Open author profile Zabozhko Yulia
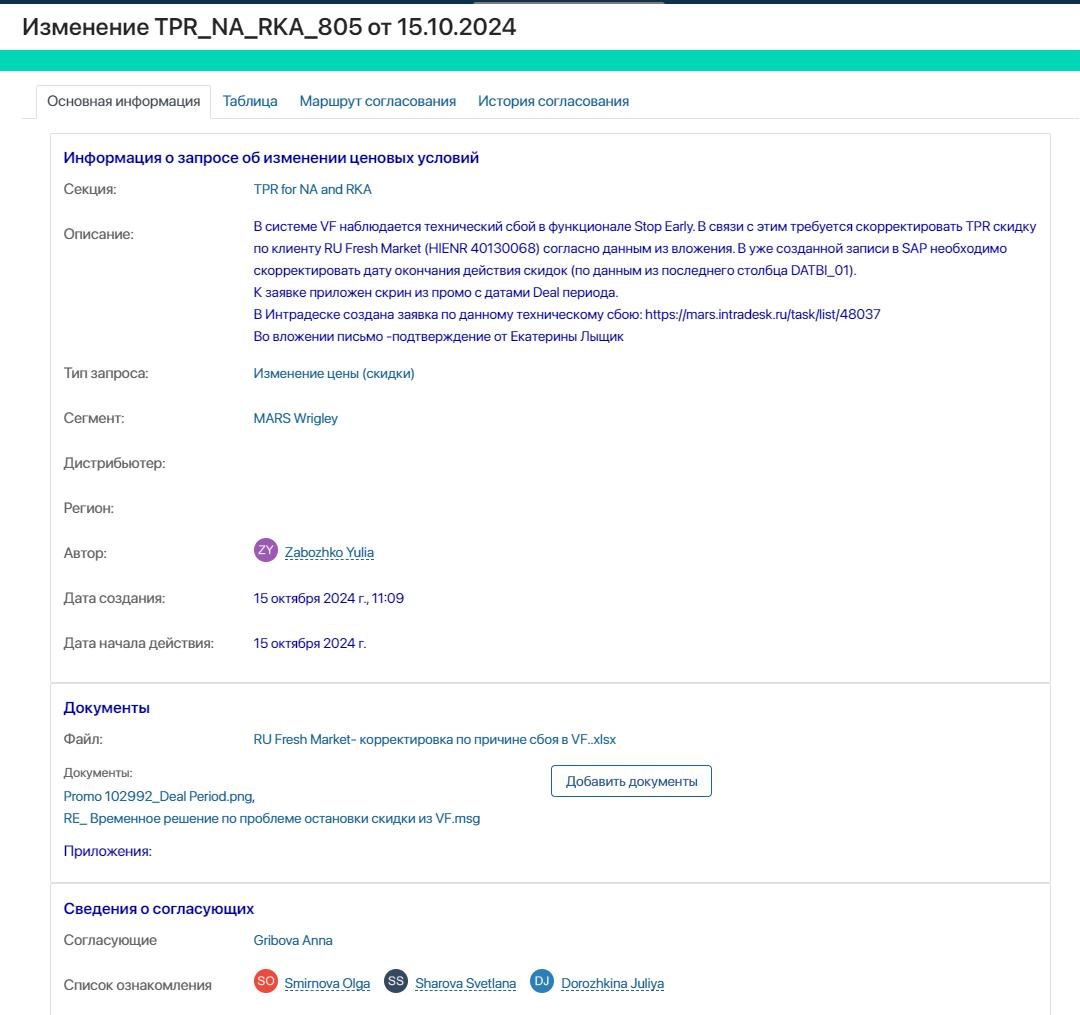1080x1015 pixels. 329,552
